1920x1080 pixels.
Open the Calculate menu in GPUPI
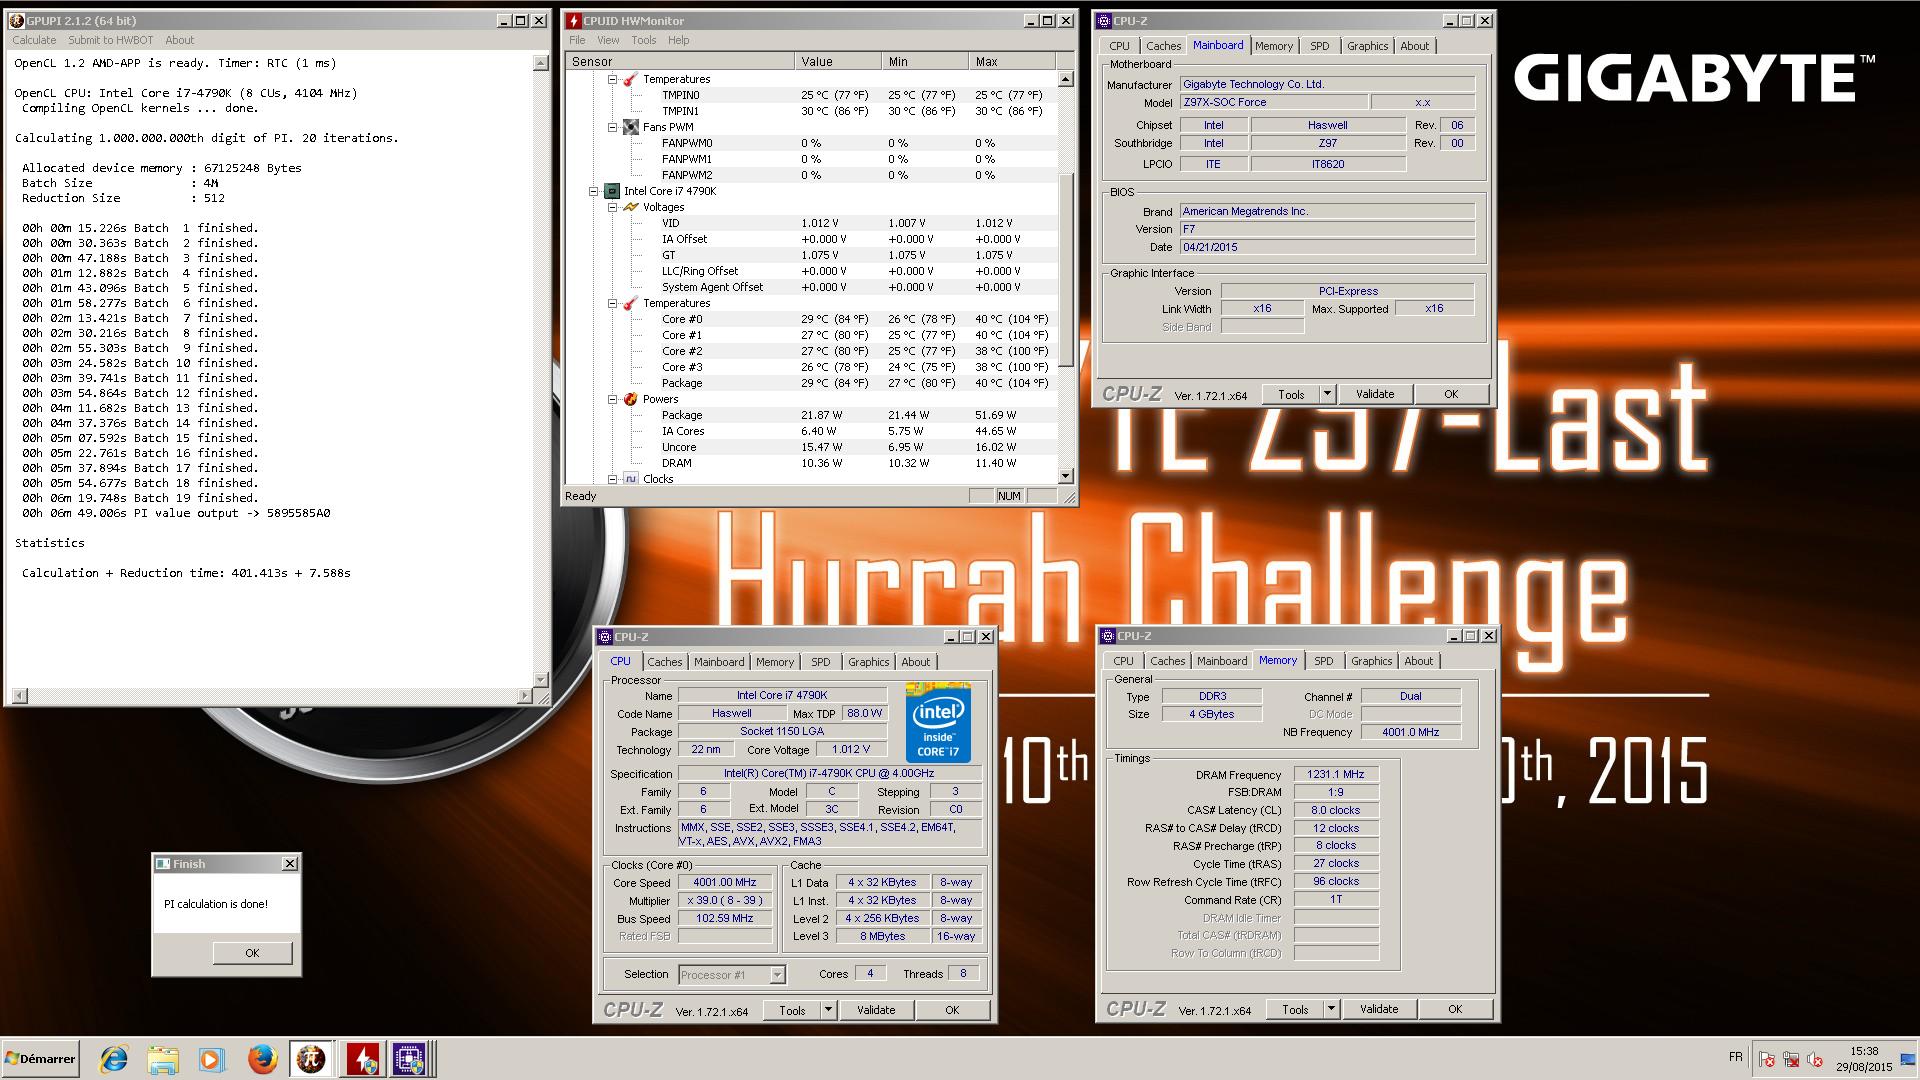[x=34, y=40]
